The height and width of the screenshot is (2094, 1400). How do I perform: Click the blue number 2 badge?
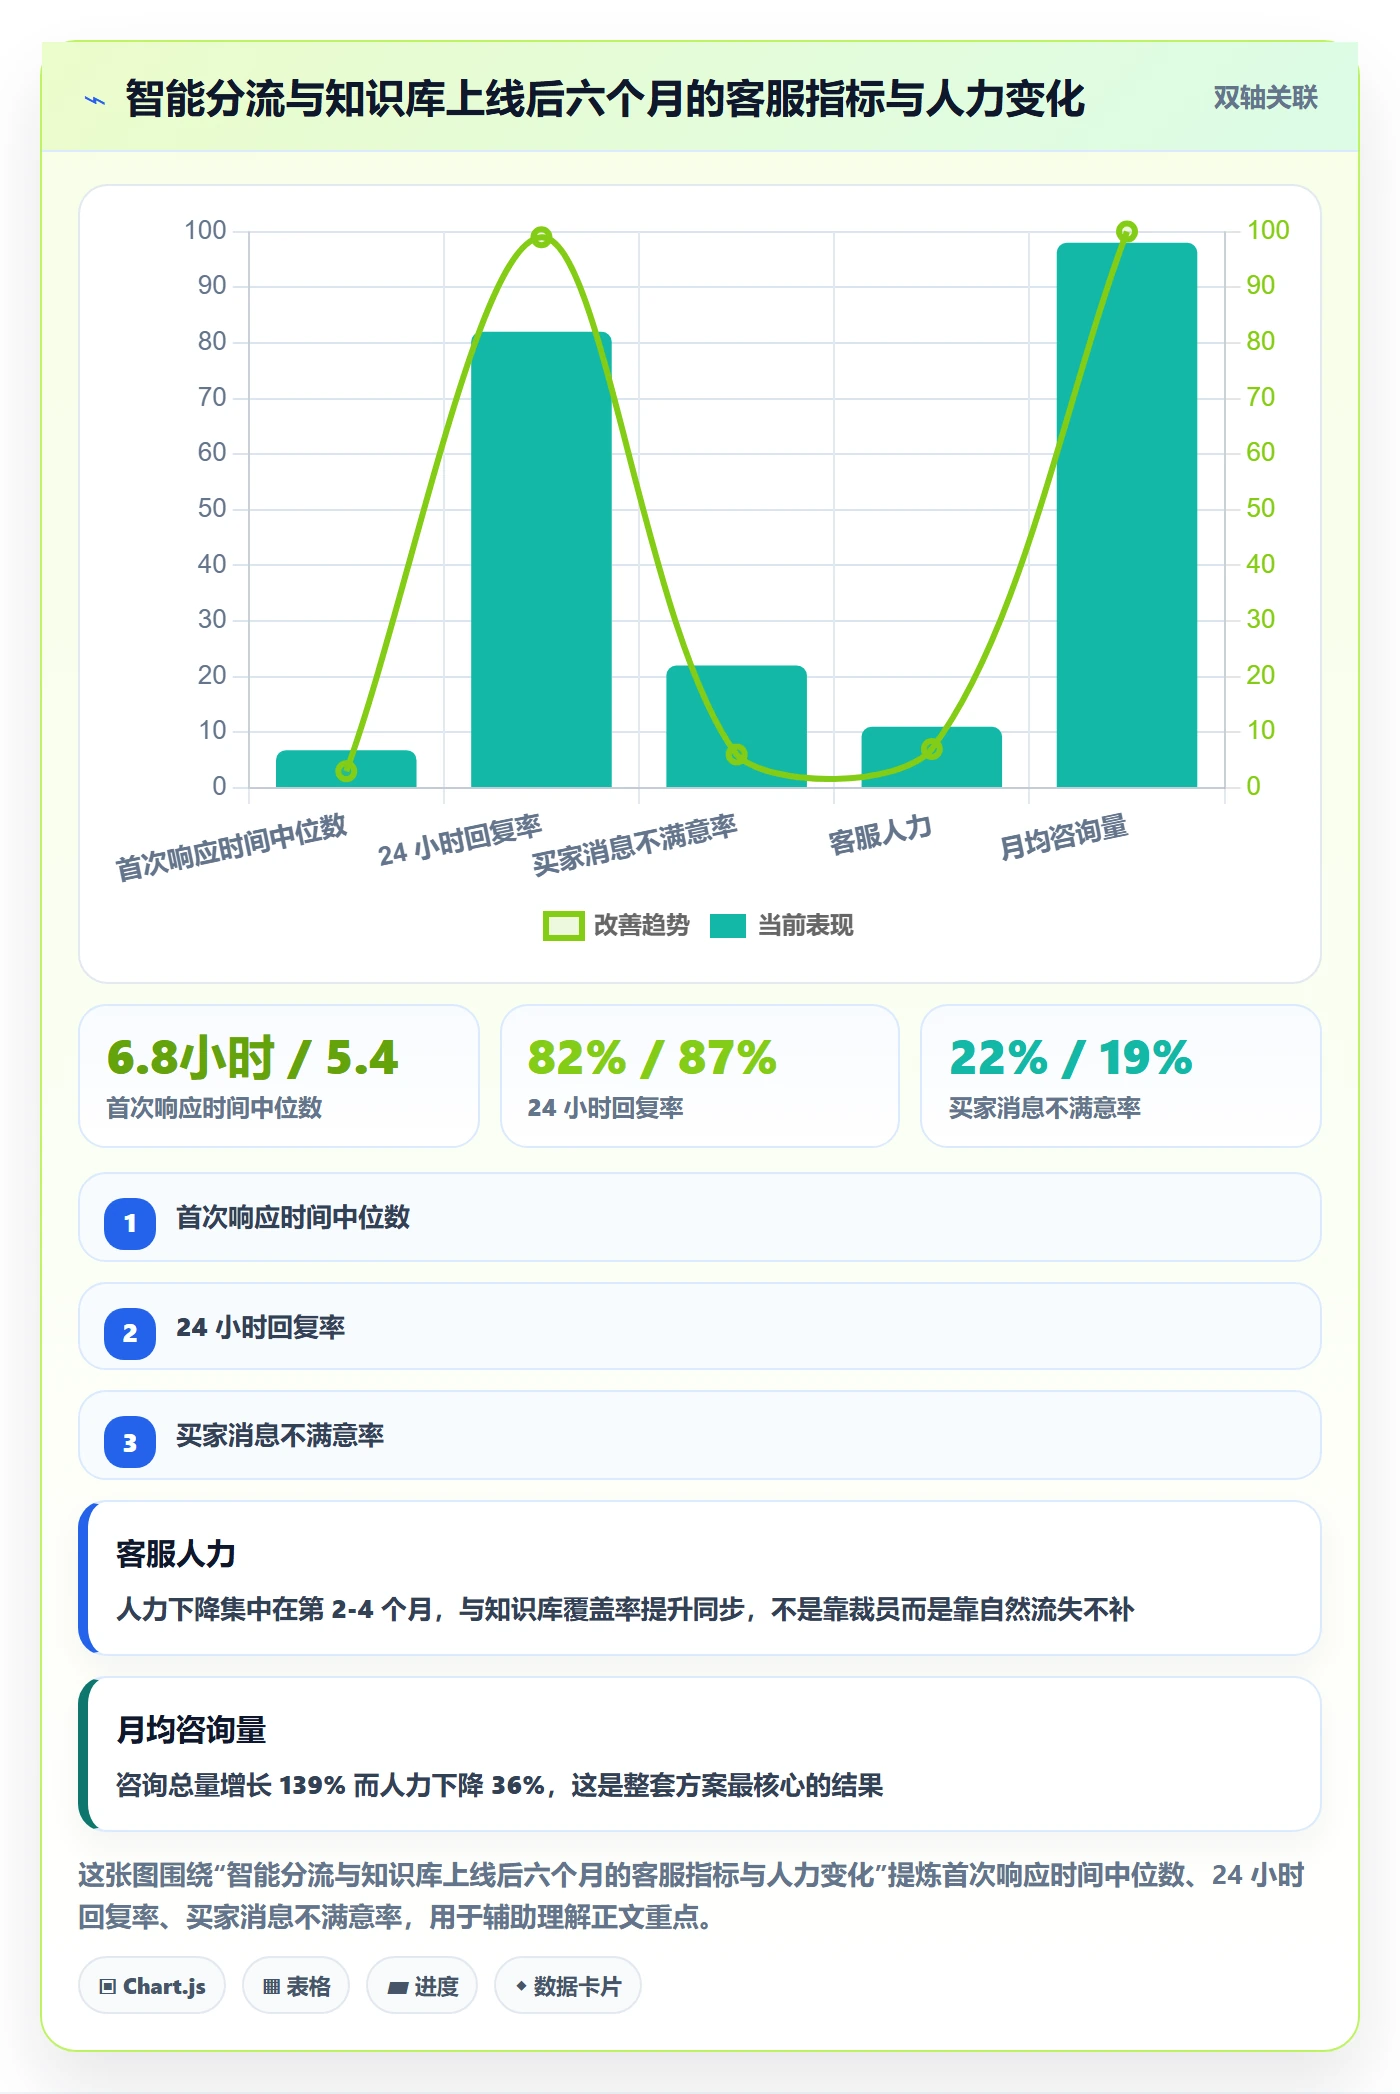click(x=130, y=1333)
